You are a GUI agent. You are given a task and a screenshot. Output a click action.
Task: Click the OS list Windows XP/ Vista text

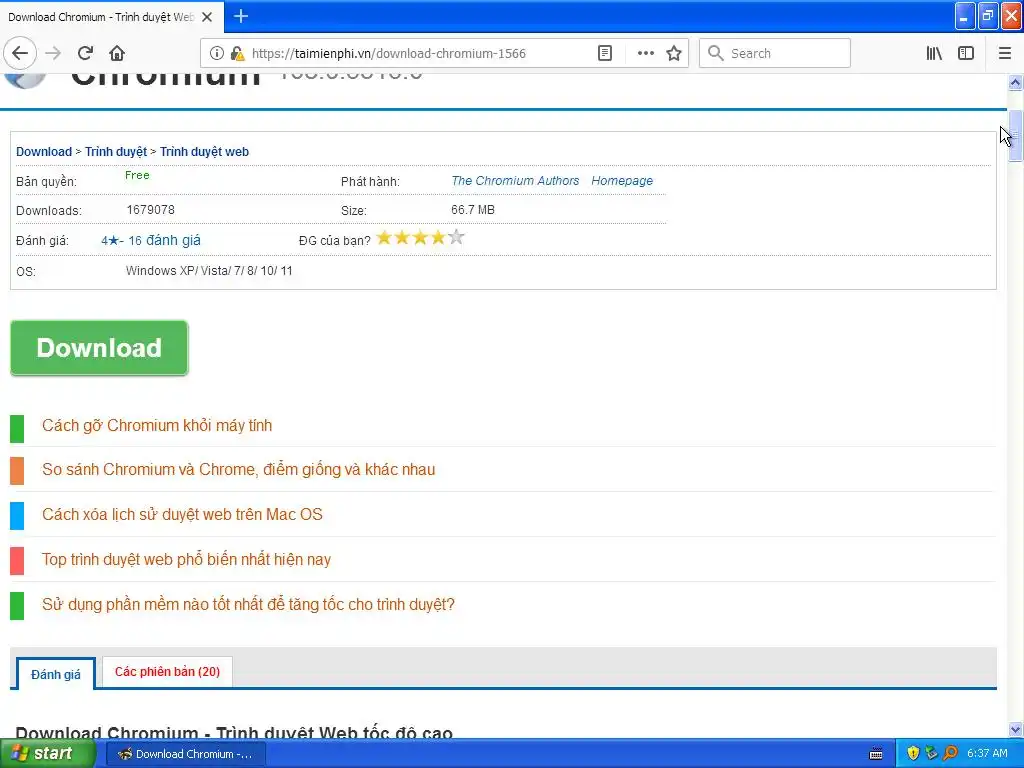coord(209,271)
